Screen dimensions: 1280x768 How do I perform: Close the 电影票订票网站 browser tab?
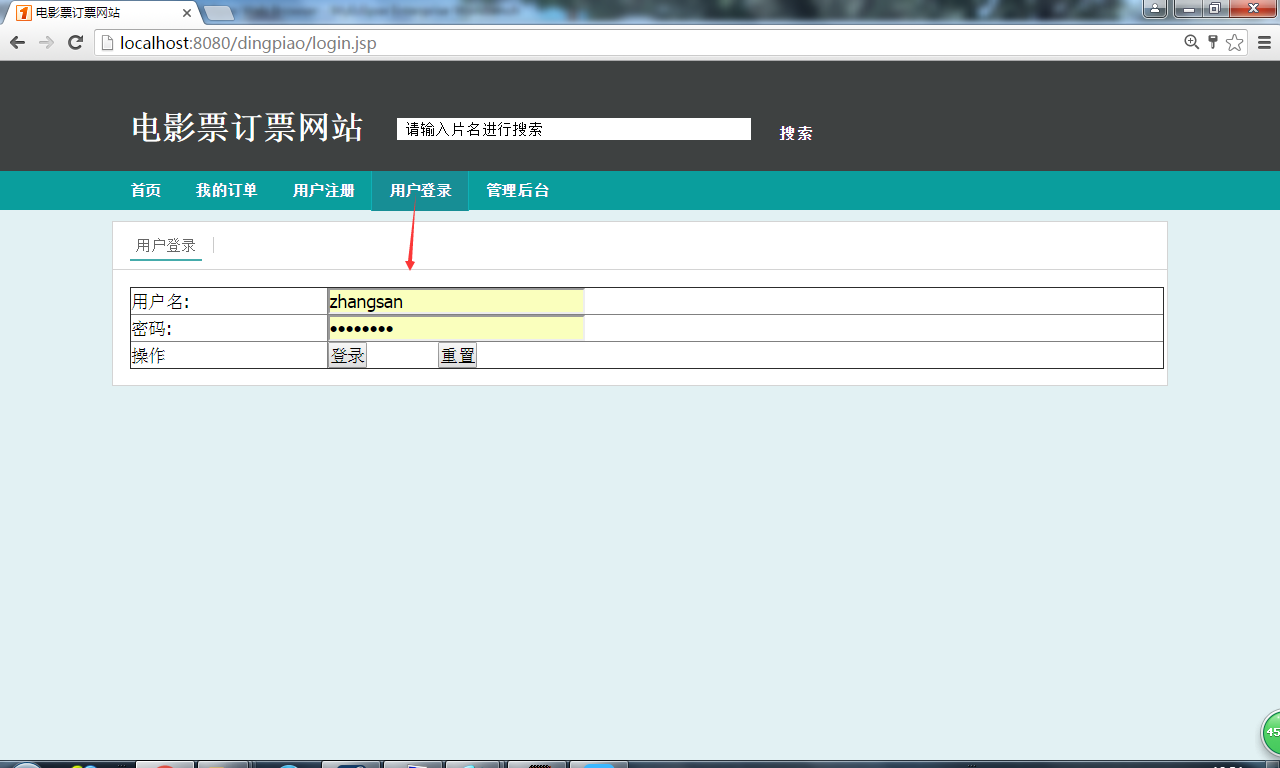[x=187, y=13]
